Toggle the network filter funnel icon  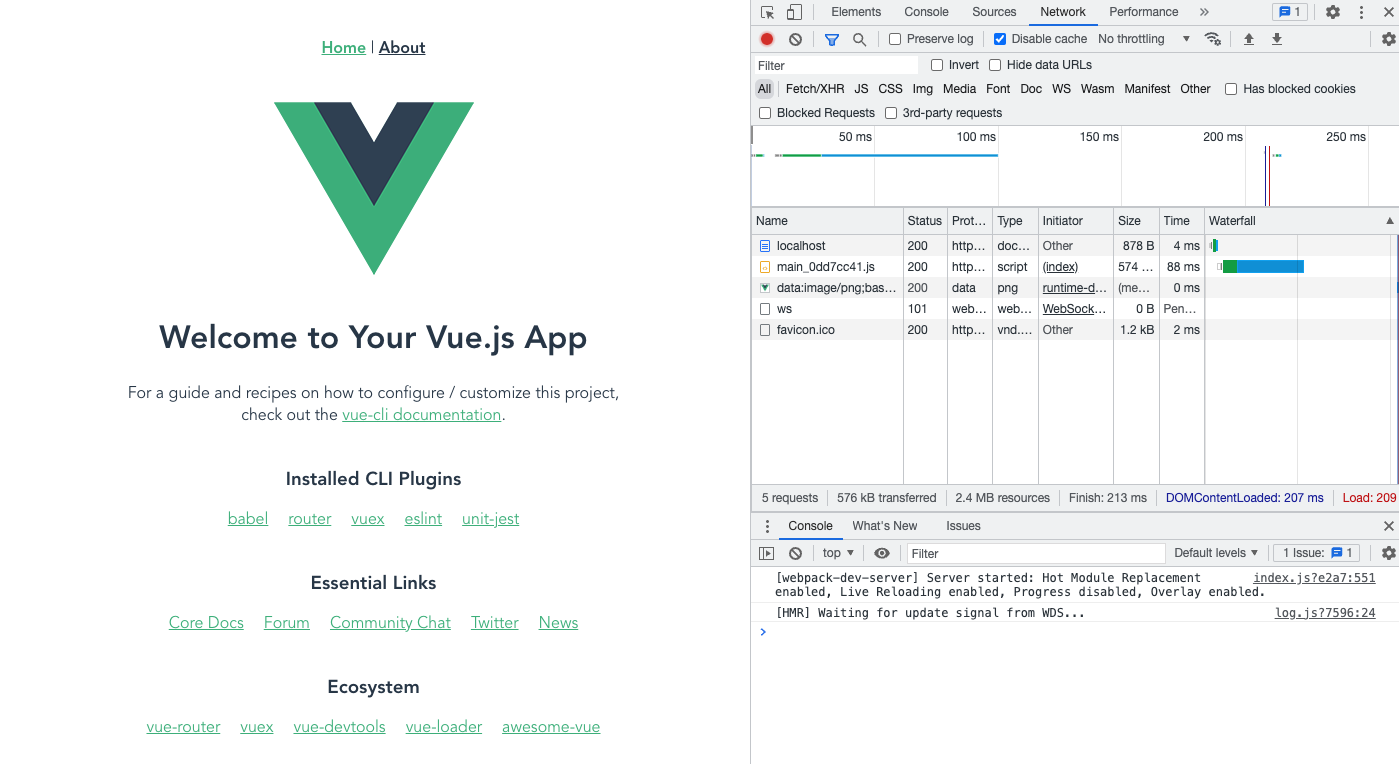(832, 39)
